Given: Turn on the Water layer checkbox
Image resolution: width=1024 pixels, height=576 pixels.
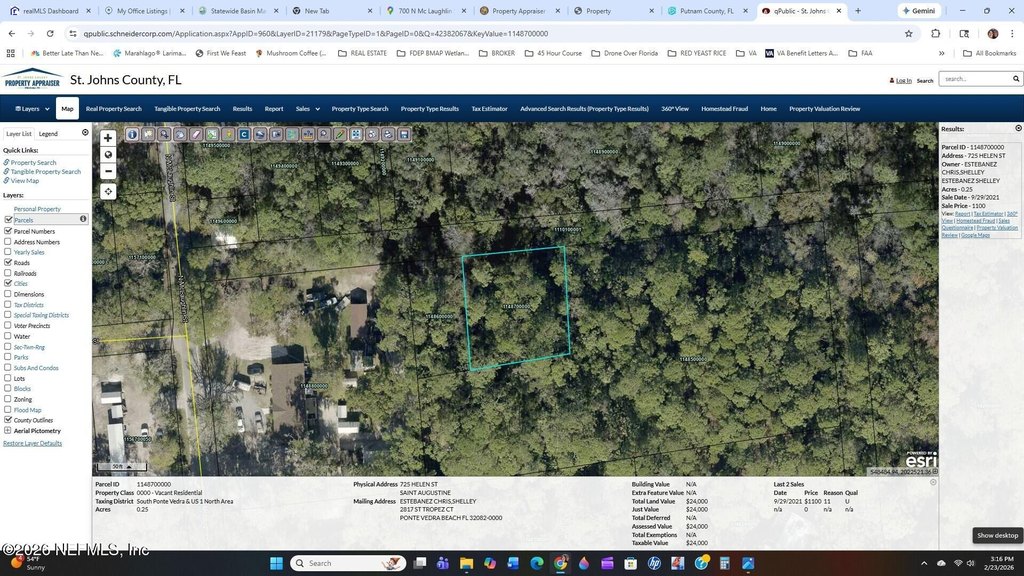Looking at the screenshot, I should [8, 336].
